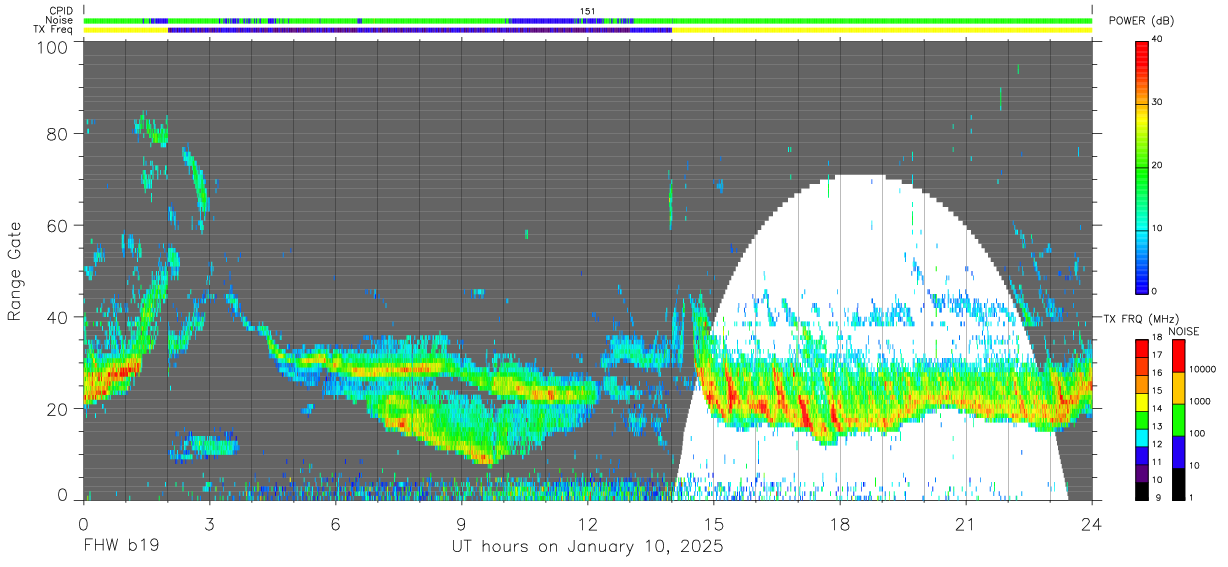
Task: Click the 15 tick label on the UT hours axis
Action: 714,524
